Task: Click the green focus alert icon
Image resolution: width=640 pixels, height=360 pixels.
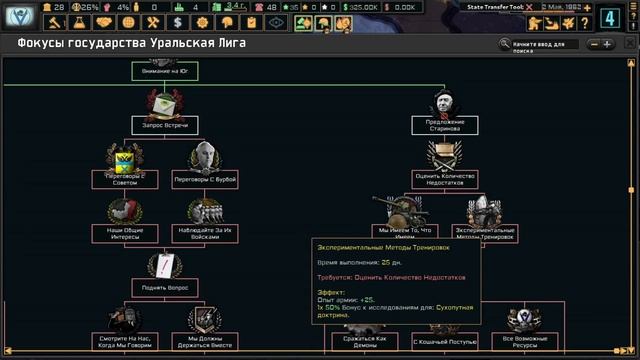Action: coord(303,23)
